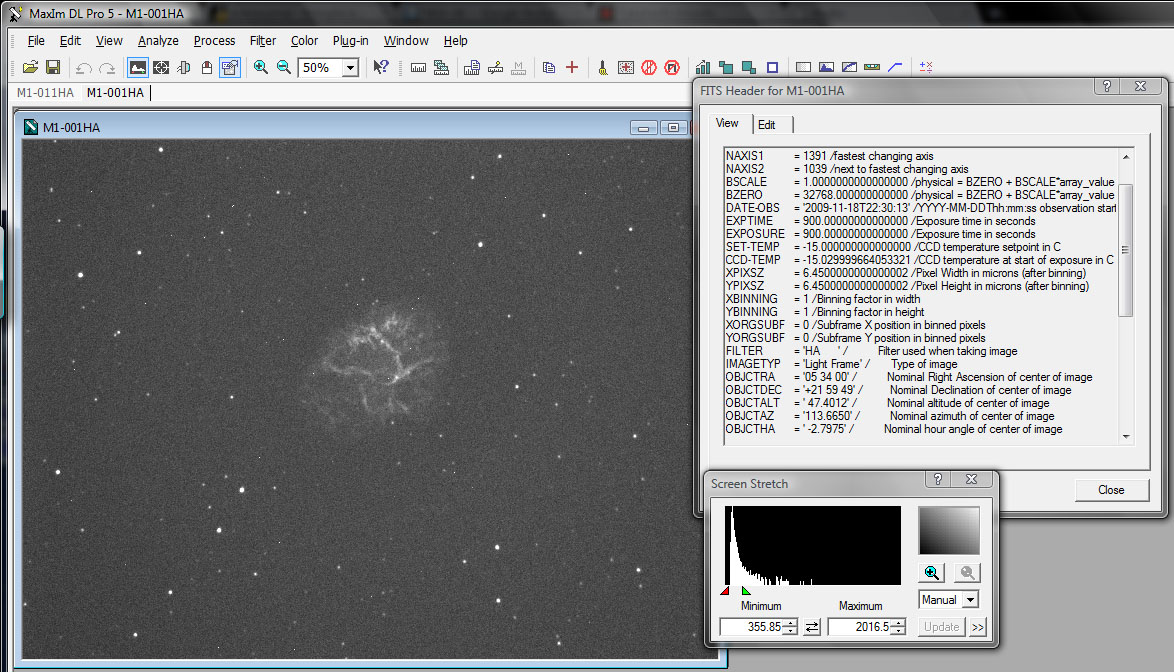
Task: Click the context help arrow-question icon
Action: pos(381,67)
